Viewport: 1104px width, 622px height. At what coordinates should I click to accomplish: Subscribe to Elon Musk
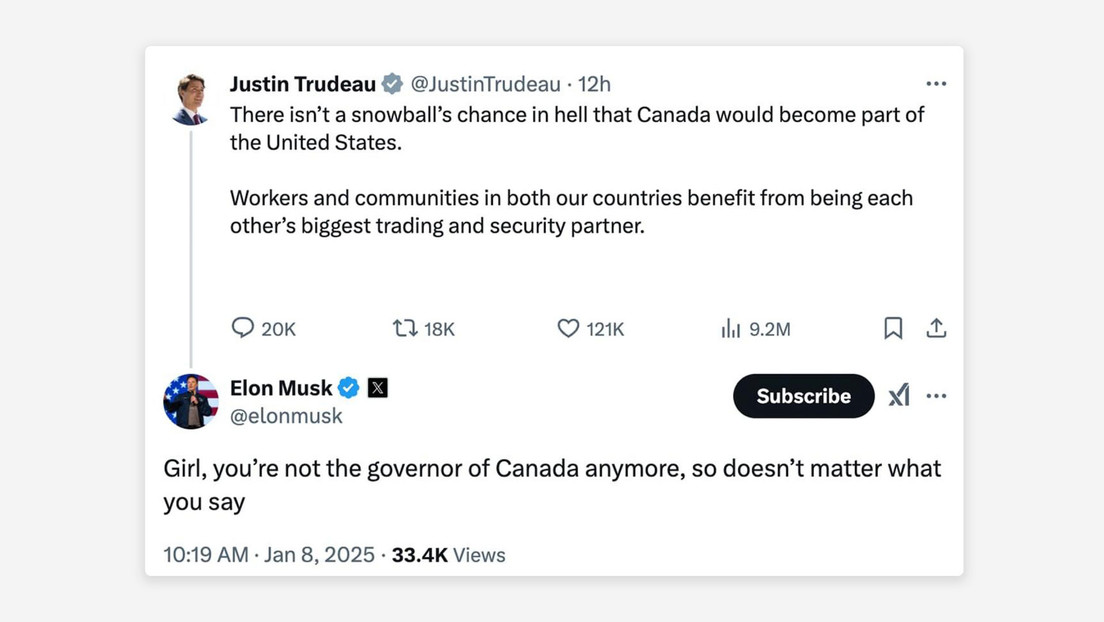pyautogui.click(x=803, y=396)
